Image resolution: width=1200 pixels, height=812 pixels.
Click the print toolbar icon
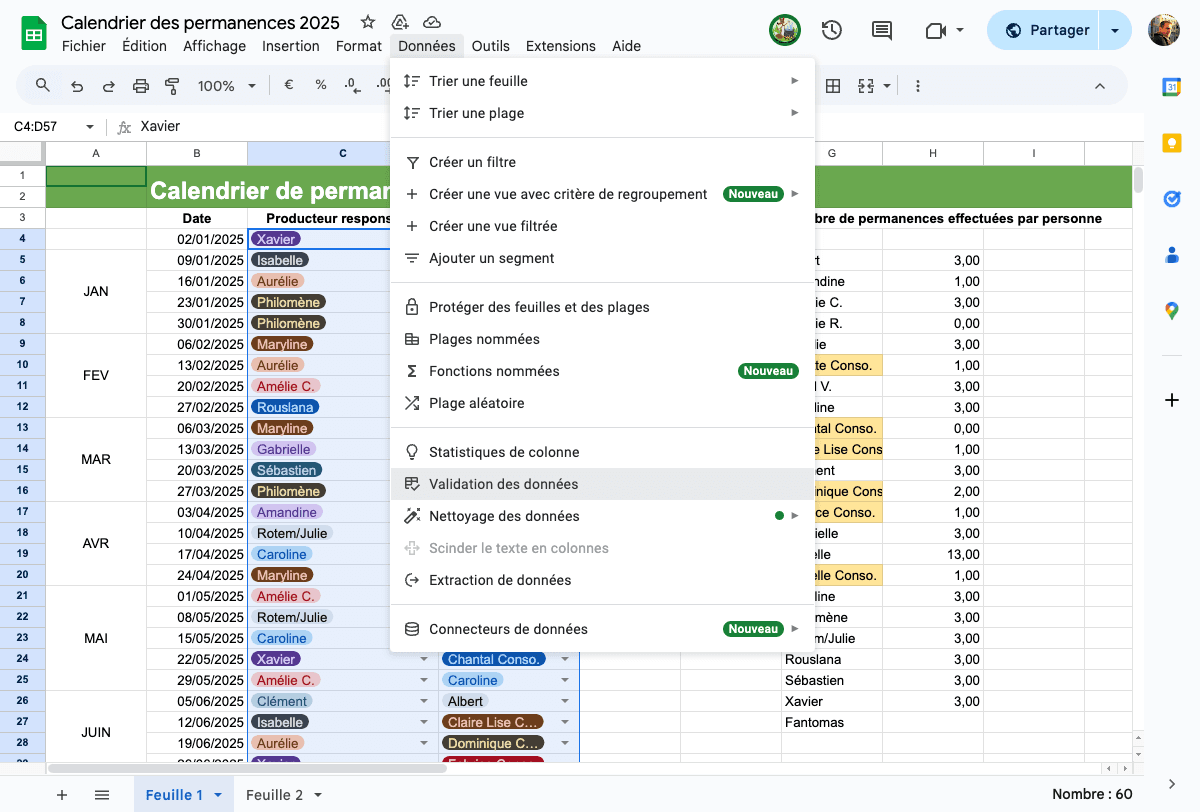coord(141,86)
